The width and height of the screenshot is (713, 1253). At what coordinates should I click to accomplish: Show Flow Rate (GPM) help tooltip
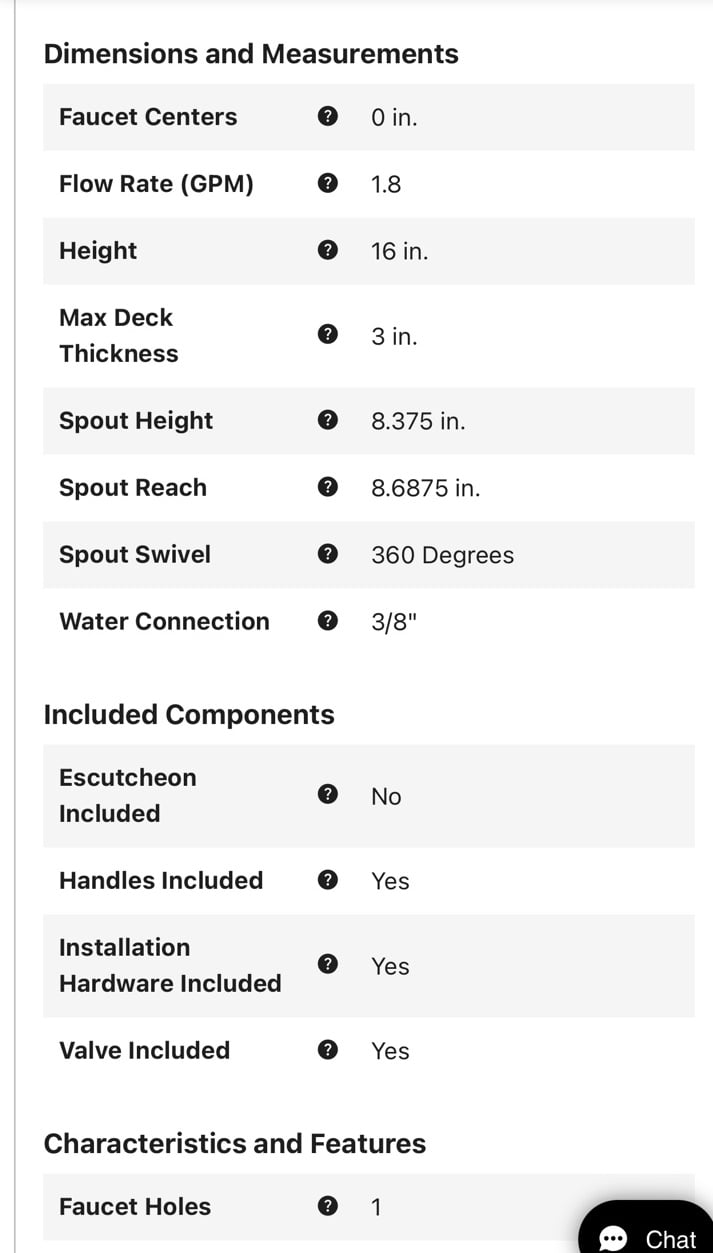pyautogui.click(x=327, y=184)
